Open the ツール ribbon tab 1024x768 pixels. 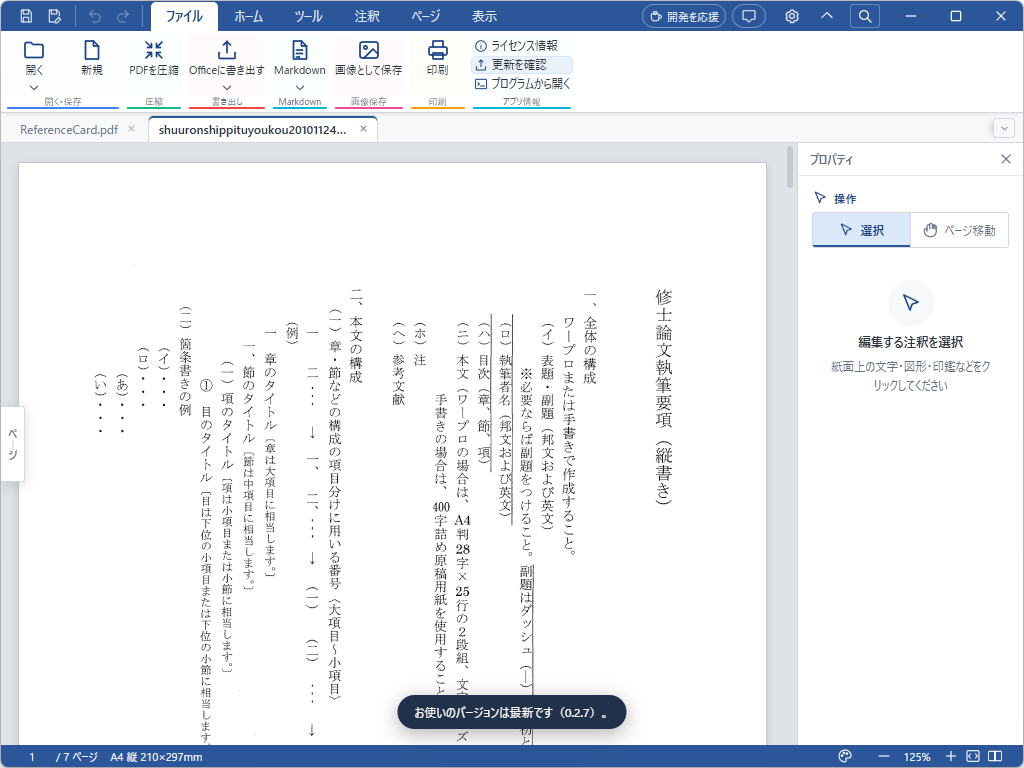click(x=308, y=16)
